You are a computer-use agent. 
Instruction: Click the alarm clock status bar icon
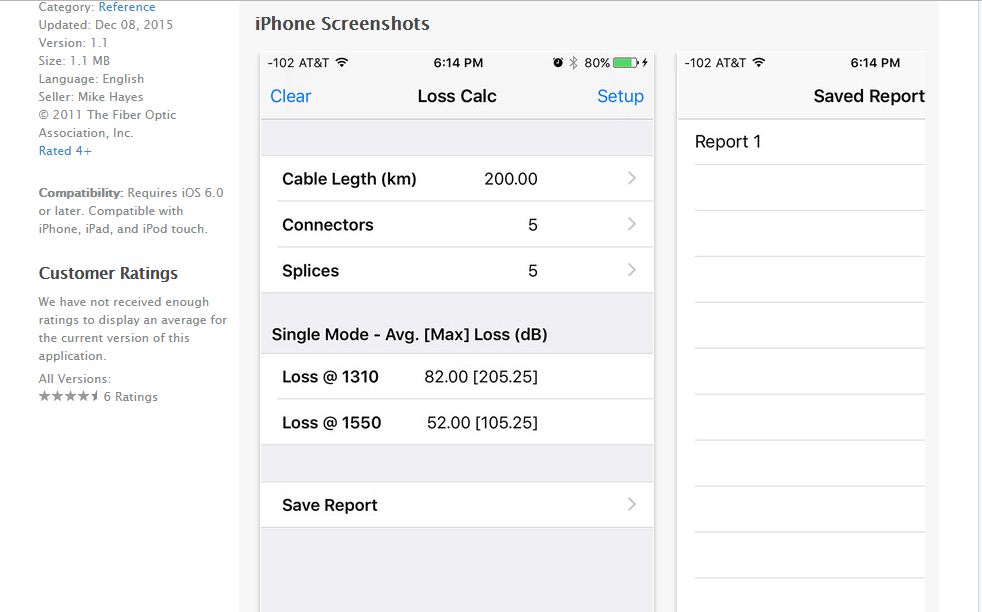point(558,62)
